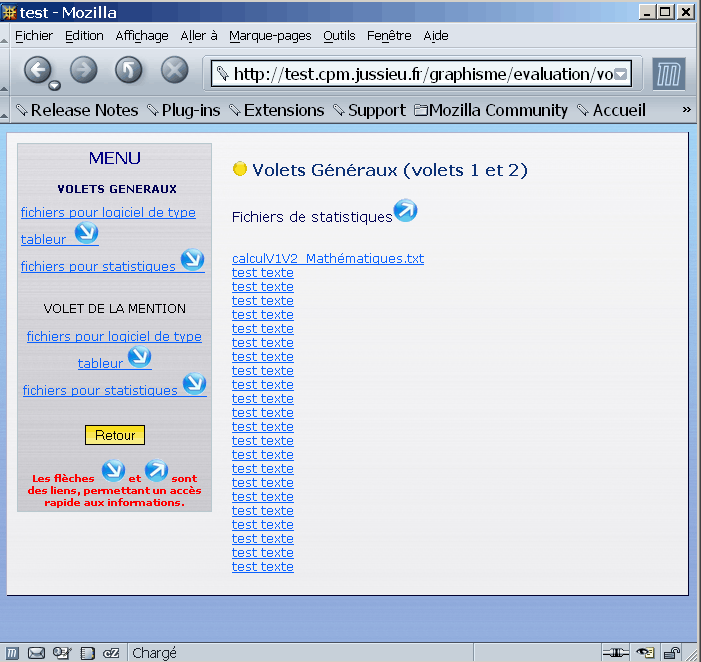
Task: Click the 'tableur' link text under Volet de la Mention
Action: pos(100,363)
